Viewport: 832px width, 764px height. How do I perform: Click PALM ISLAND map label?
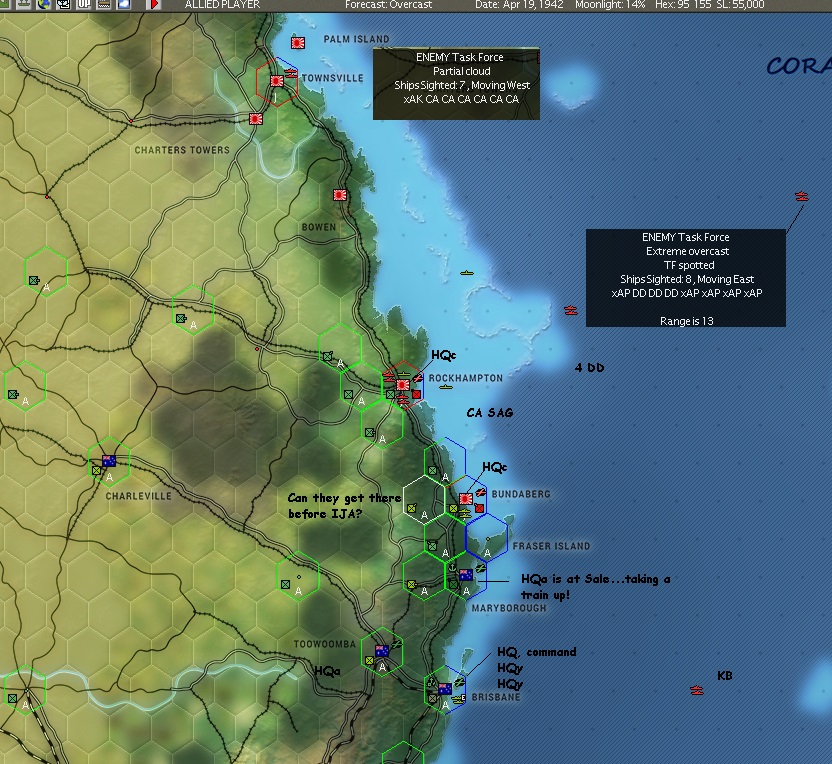tap(357, 39)
